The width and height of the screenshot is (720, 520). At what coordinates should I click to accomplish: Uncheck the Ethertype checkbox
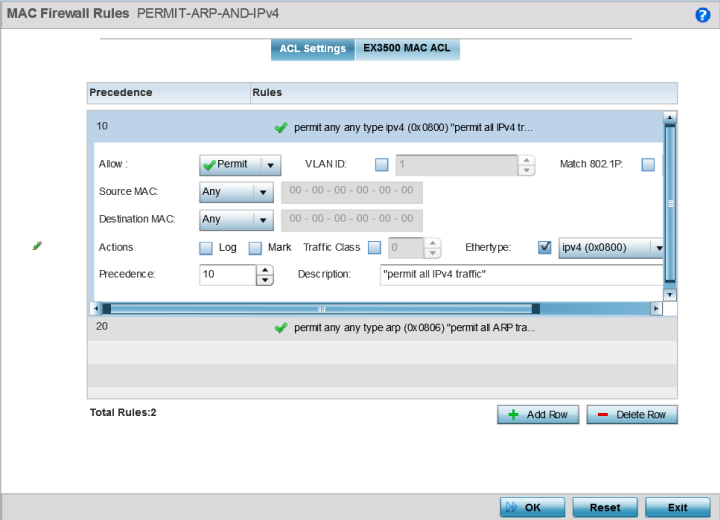544,248
